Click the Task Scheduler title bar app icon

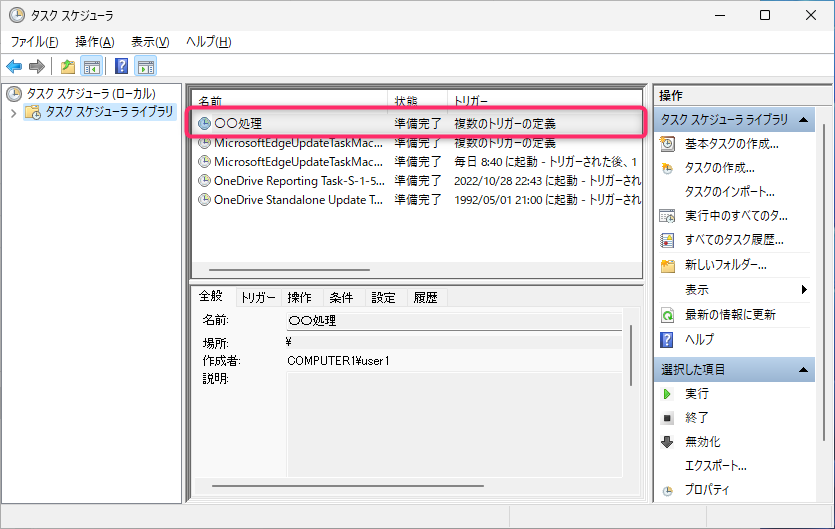17,15
